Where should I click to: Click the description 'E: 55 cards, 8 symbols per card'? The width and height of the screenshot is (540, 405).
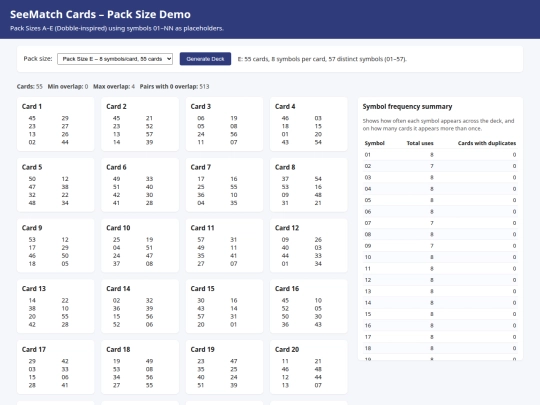(x=322, y=59)
